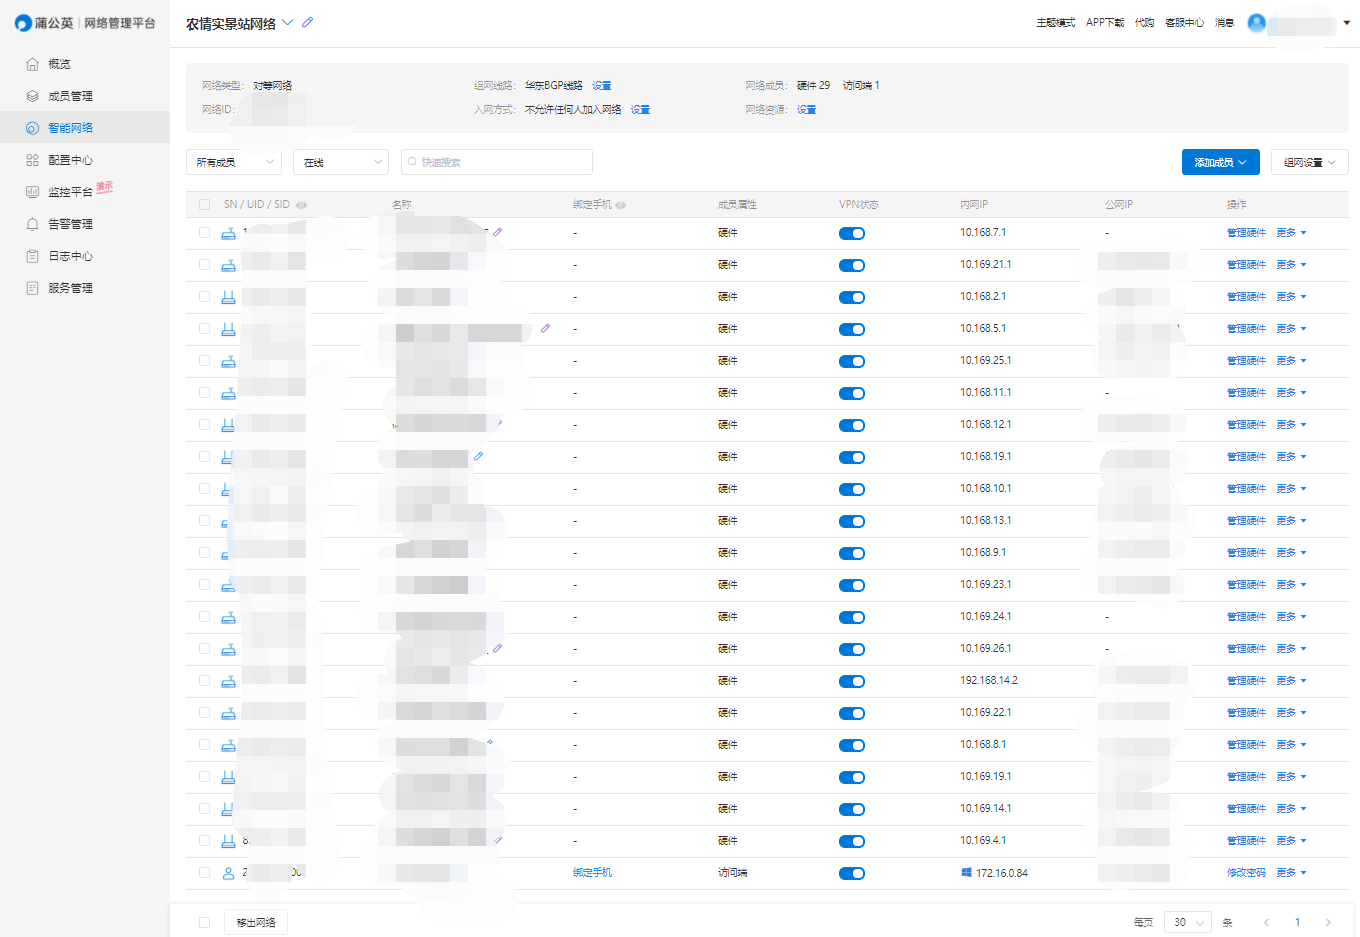Click the 添加成员 button
Viewport: 1360px width, 937px height.
pos(1220,162)
